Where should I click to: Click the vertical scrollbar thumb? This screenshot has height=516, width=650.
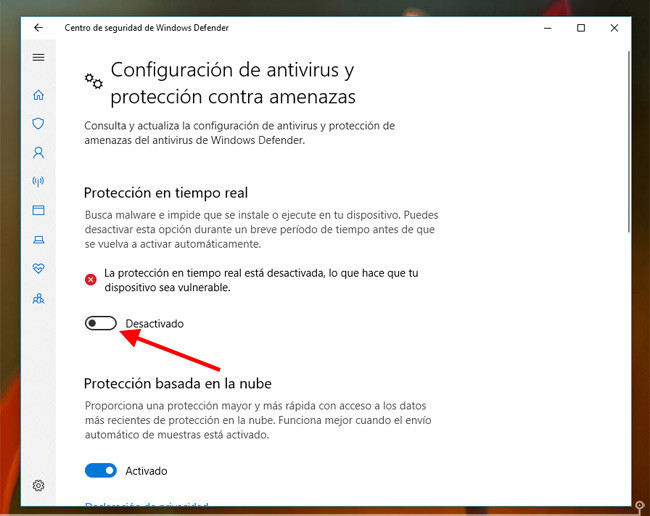coord(629,141)
